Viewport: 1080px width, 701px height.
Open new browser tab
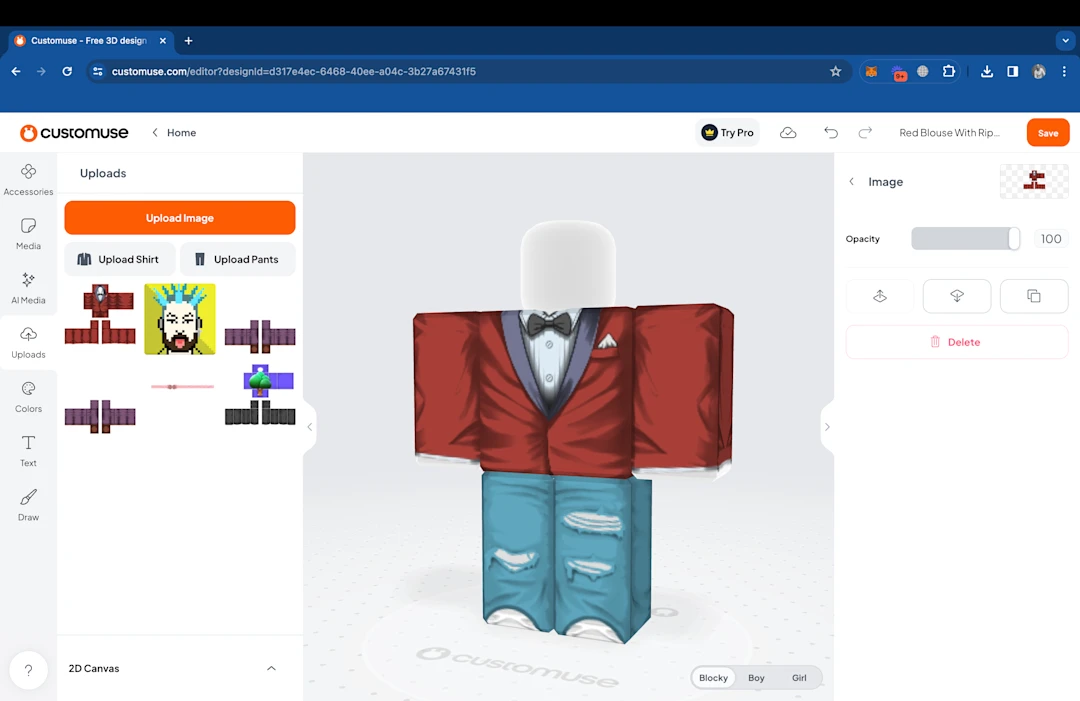pos(188,41)
